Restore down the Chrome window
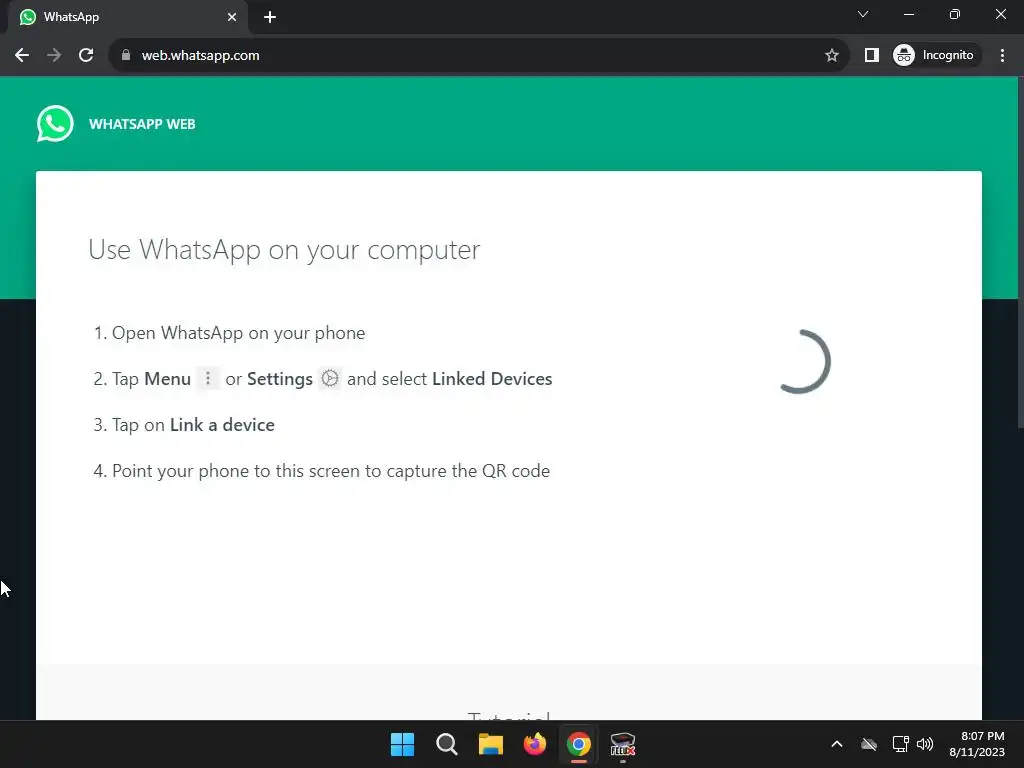 [x=955, y=14]
